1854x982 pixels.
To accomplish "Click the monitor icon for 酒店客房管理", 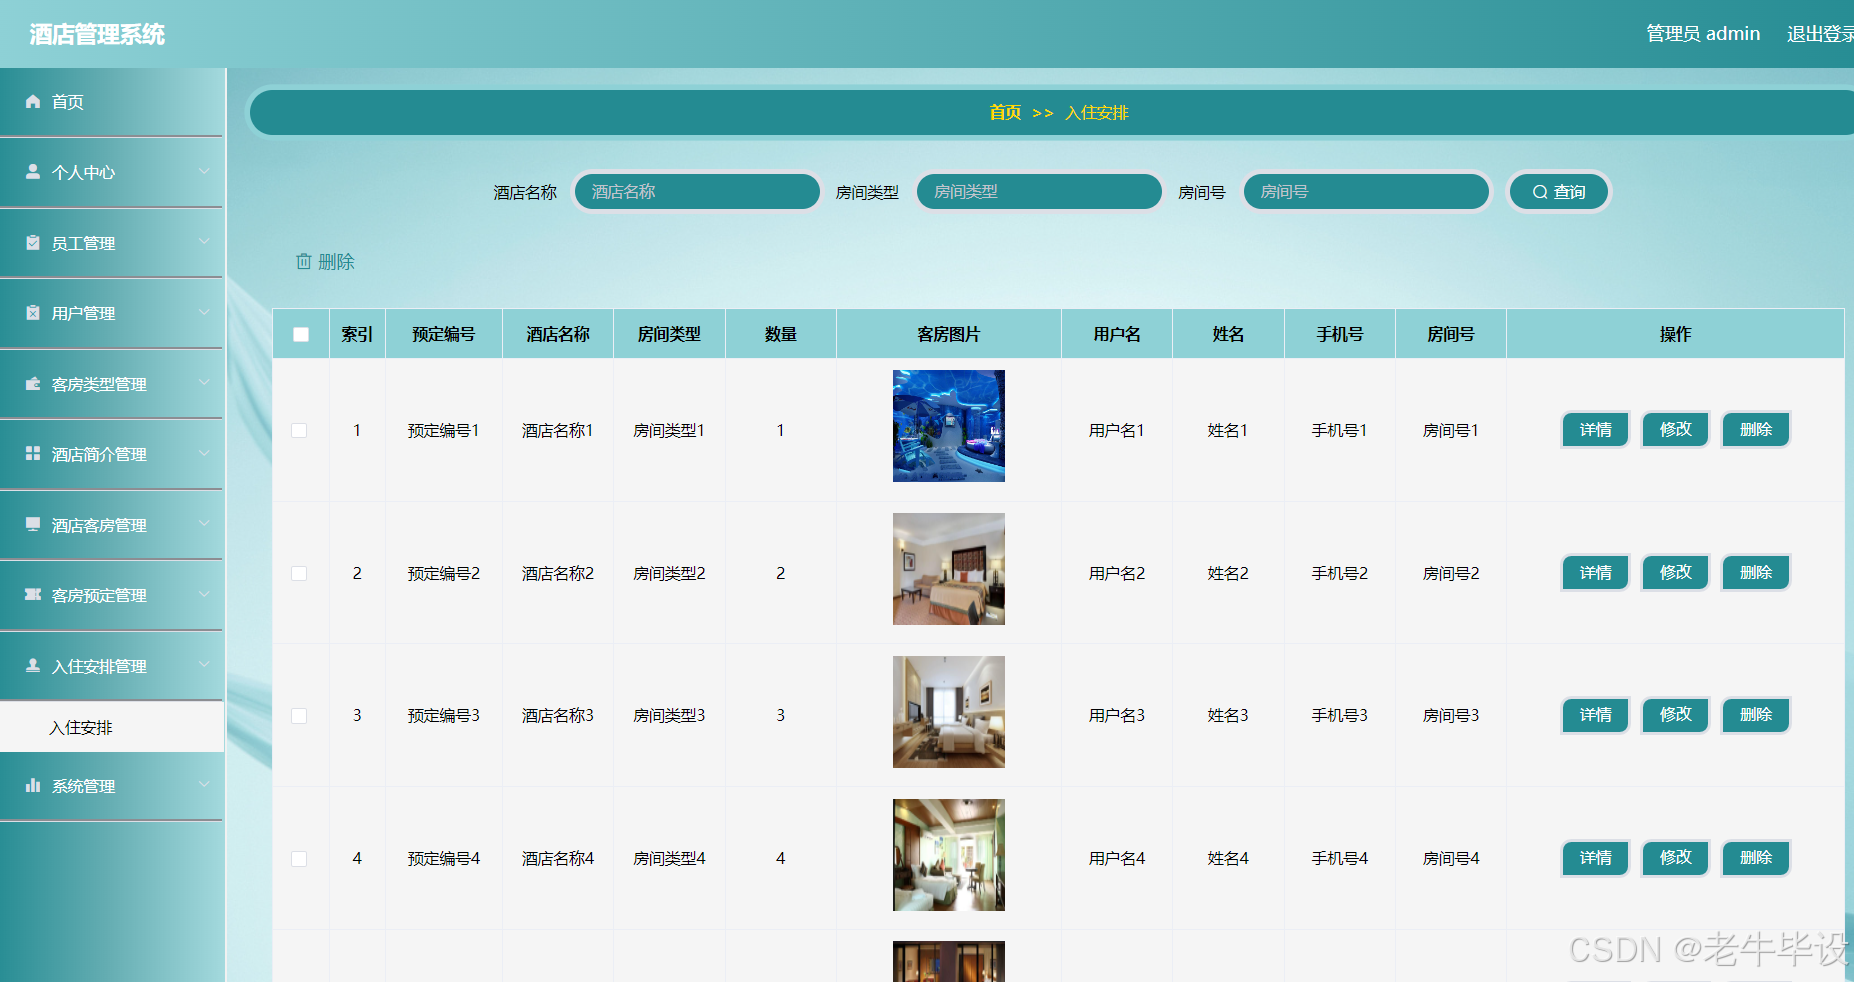I will (x=33, y=524).
